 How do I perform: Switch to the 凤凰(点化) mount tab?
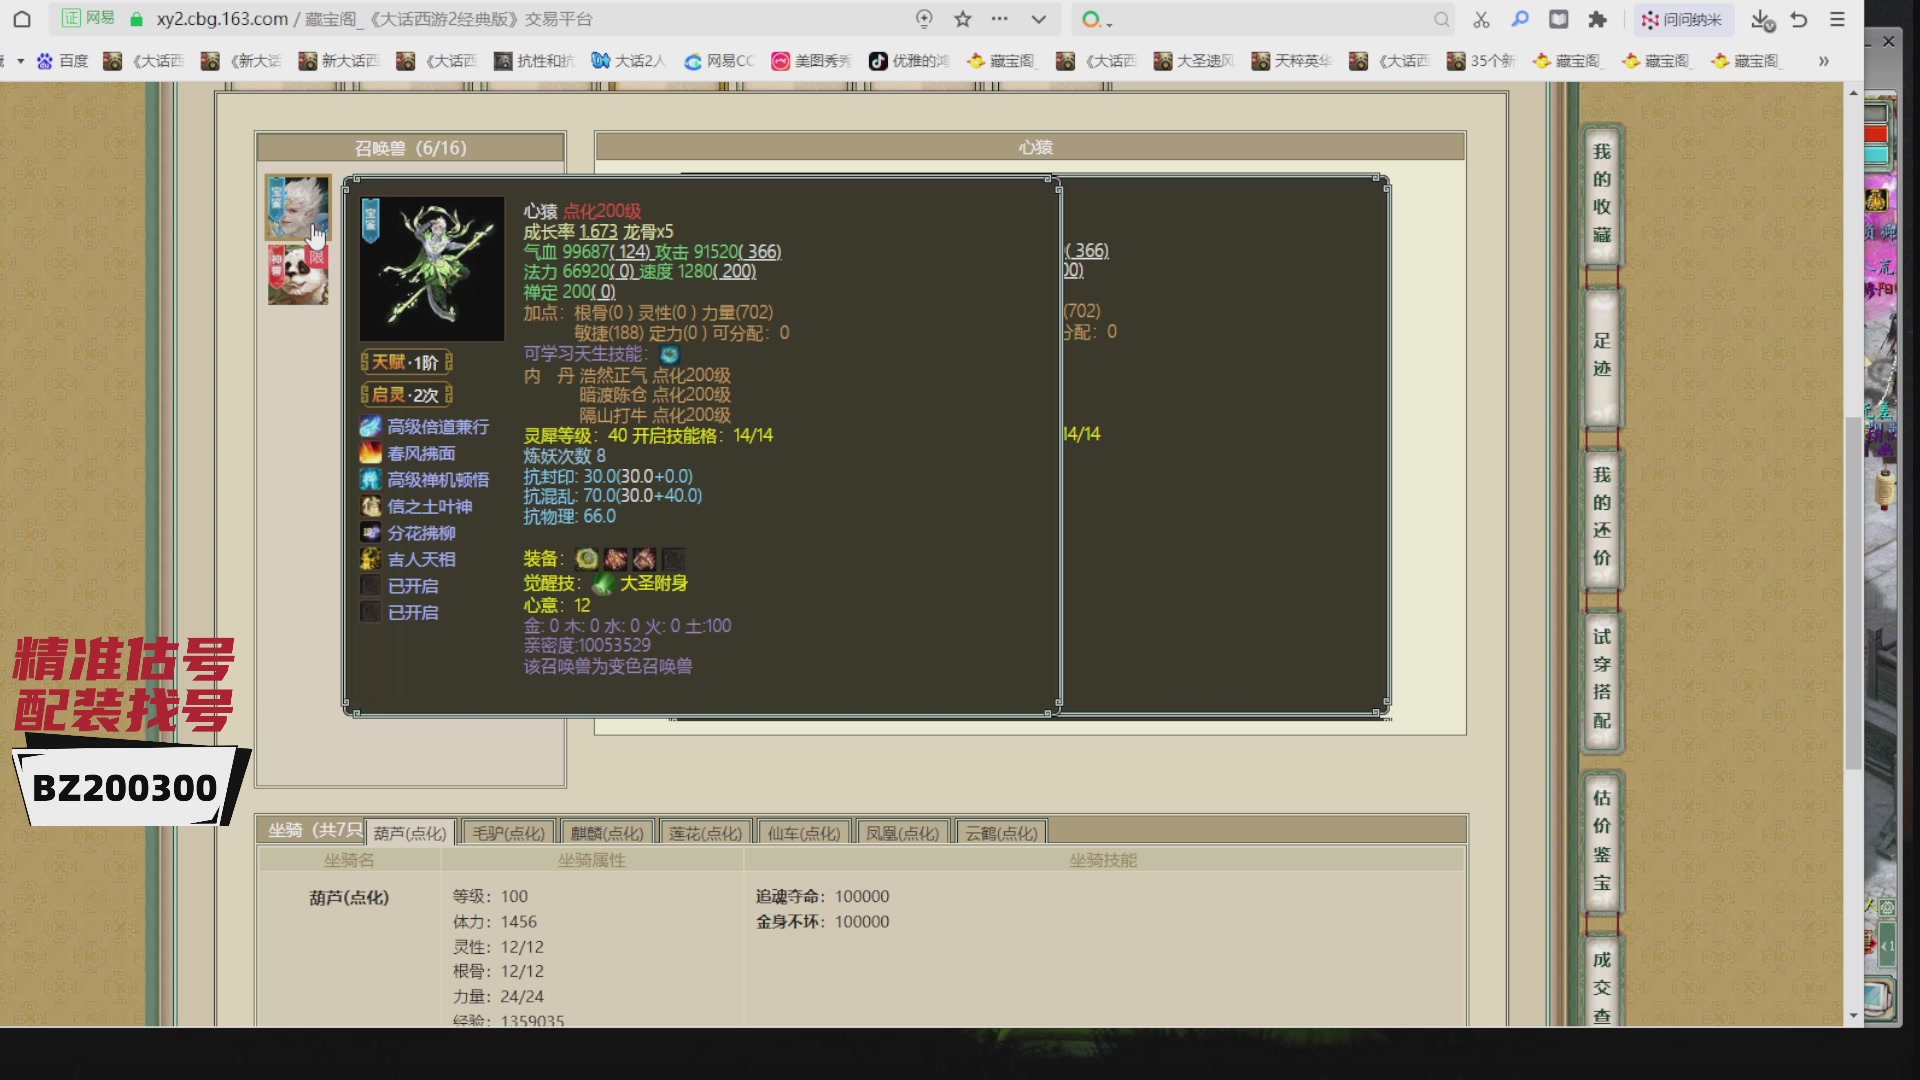(x=902, y=833)
